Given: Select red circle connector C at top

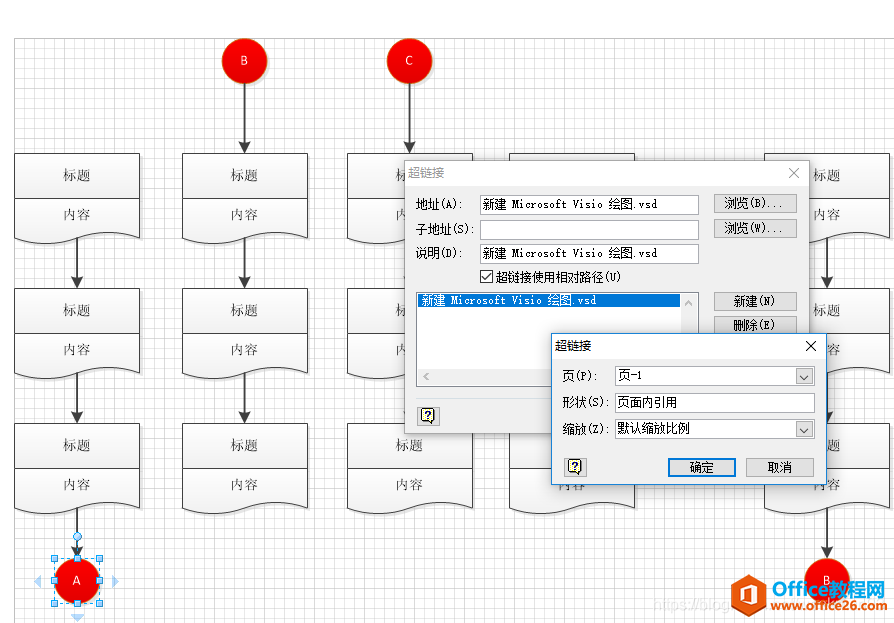Looking at the screenshot, I should [x=409, y=61].
